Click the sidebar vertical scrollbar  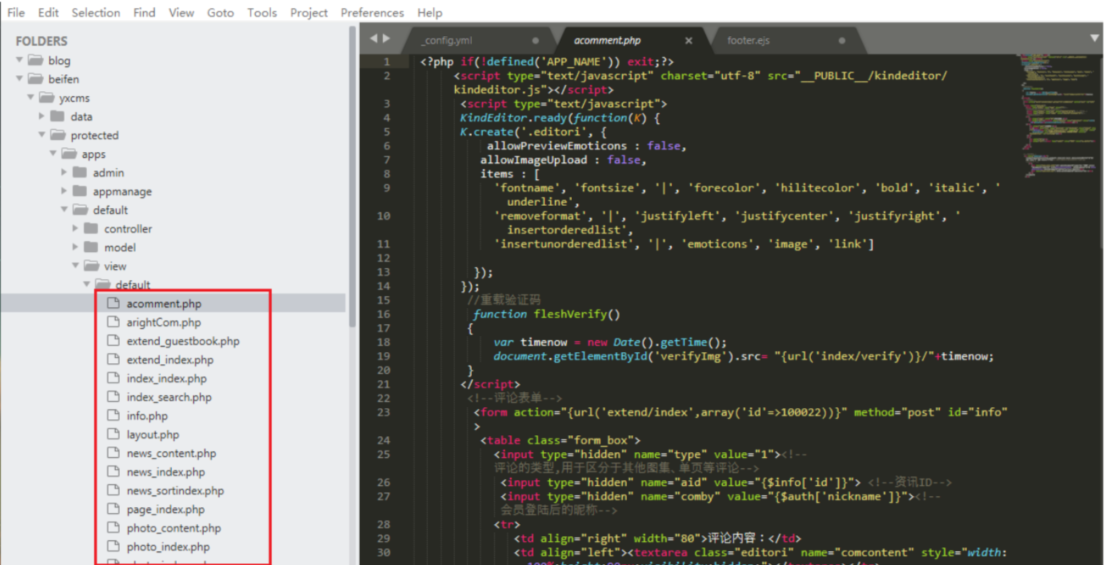click(x=352, y=177)
